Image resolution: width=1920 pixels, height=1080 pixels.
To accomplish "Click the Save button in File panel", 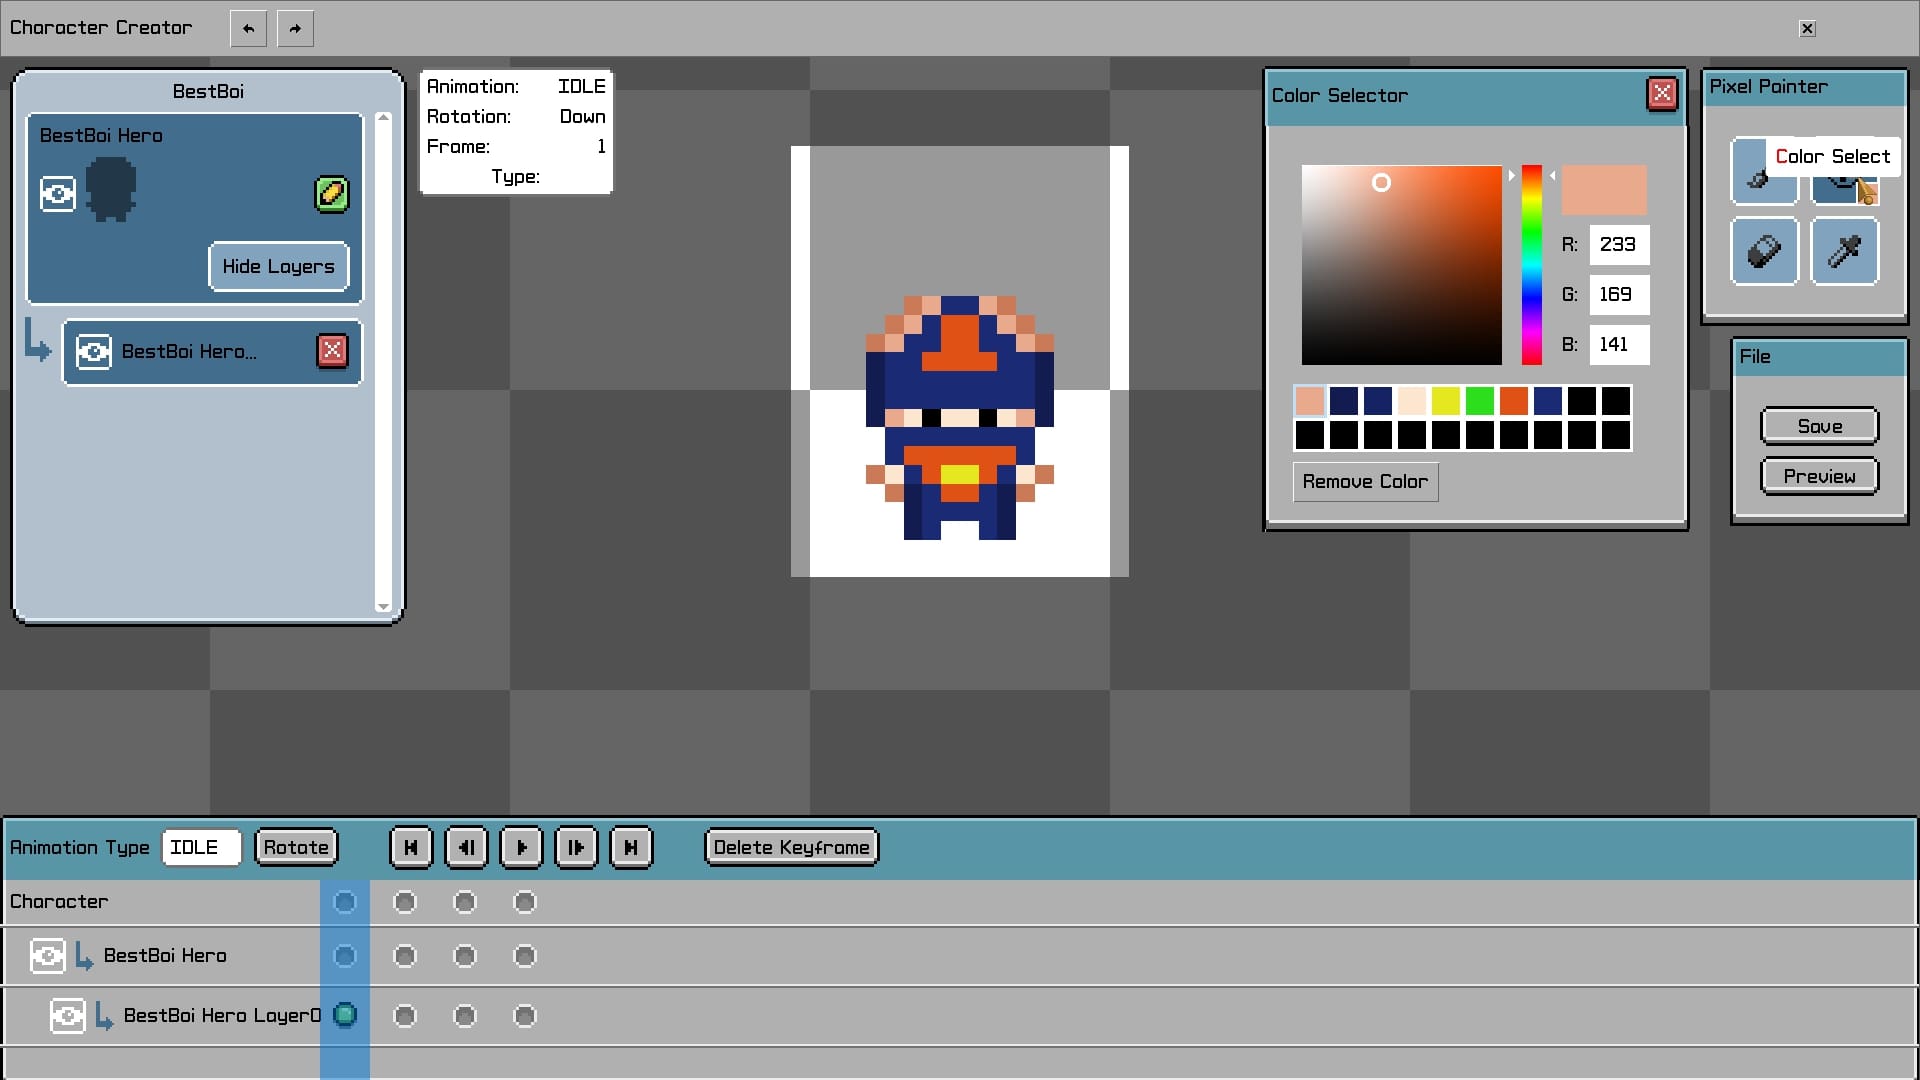I will coord(1820,425).
